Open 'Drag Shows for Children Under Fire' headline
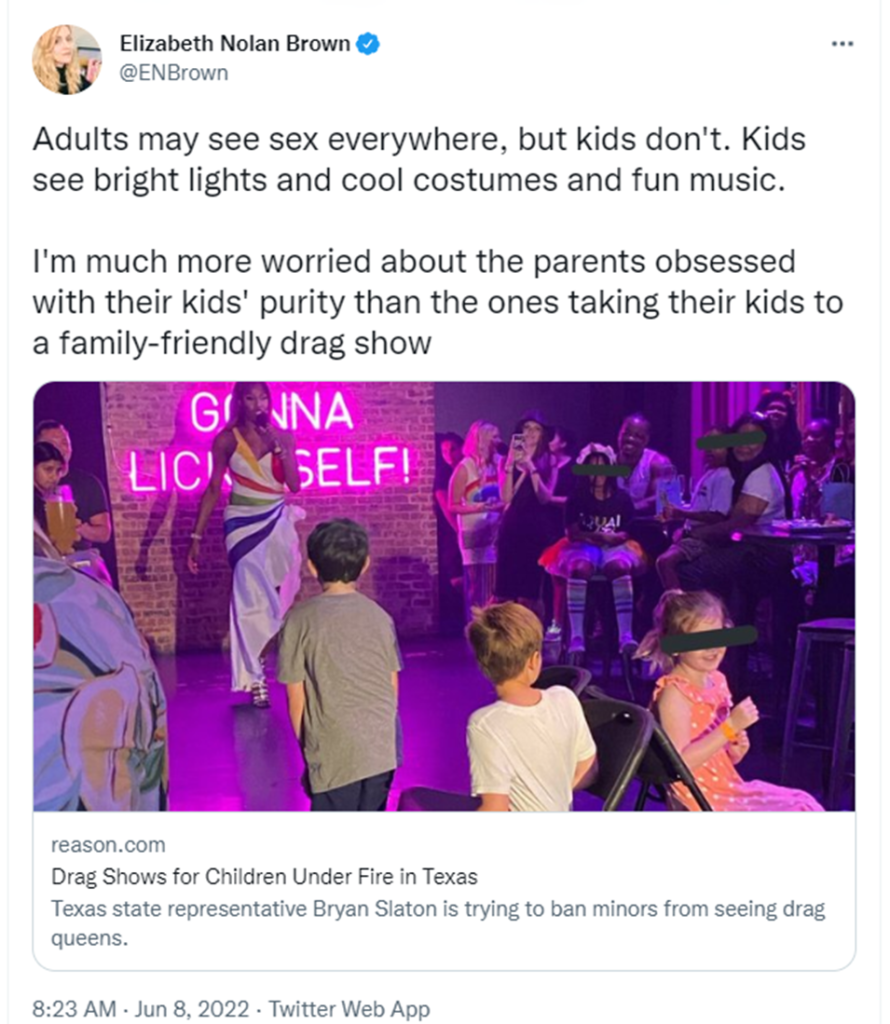This screenshot has height=1024, width=890. coord(264,878)
